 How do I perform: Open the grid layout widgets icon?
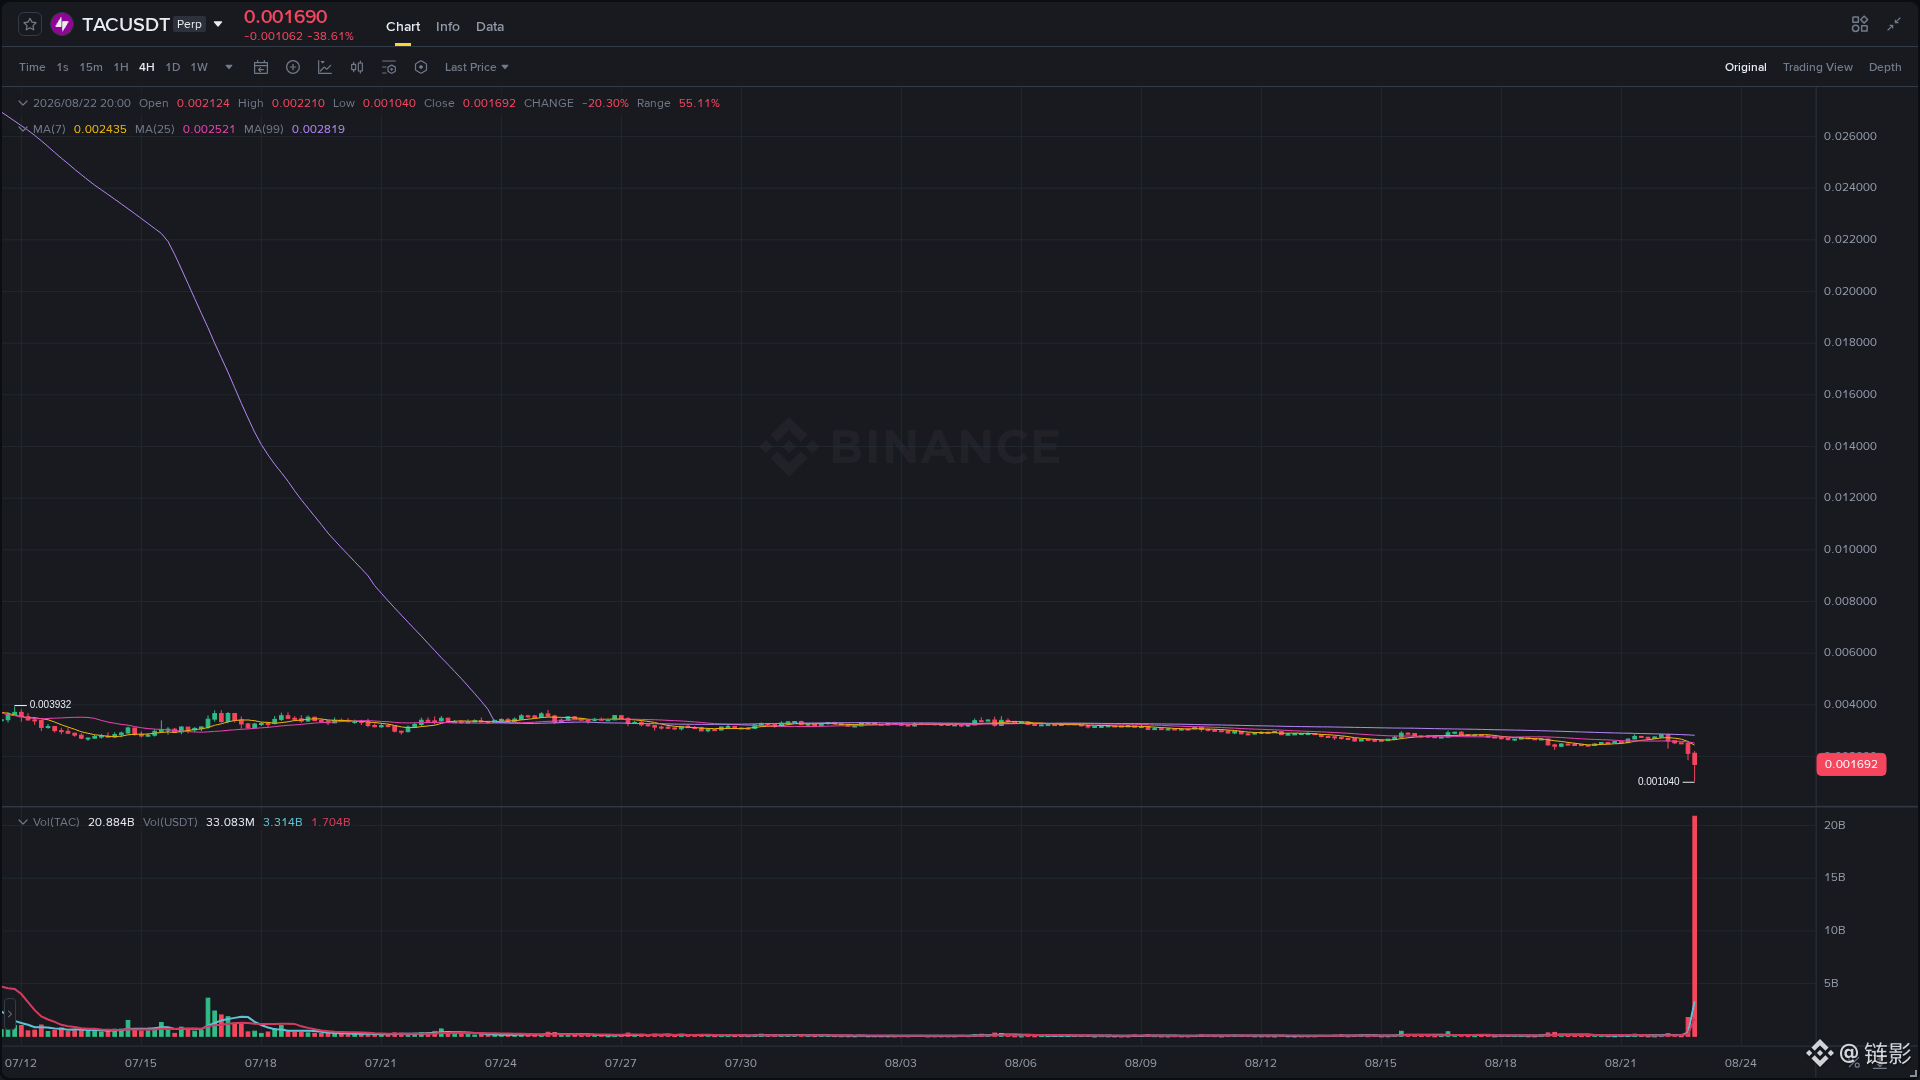point(1860,24)
